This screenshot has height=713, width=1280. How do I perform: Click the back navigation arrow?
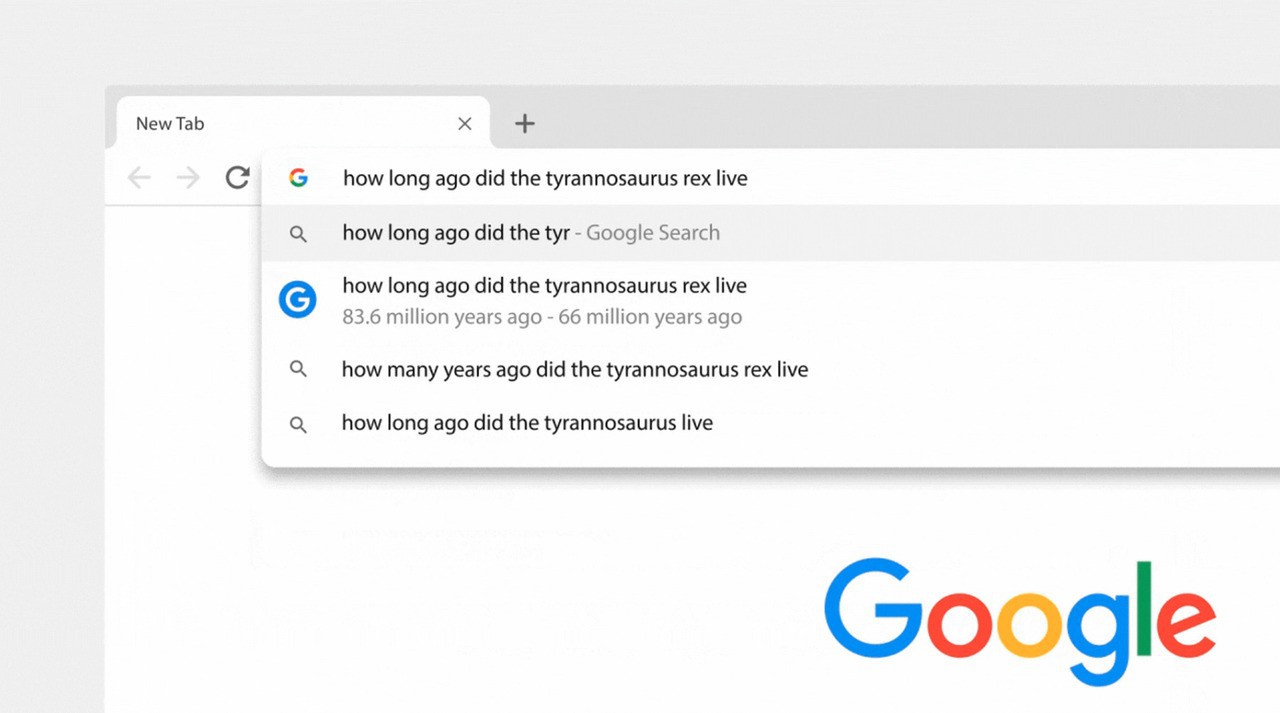point(139,178)
